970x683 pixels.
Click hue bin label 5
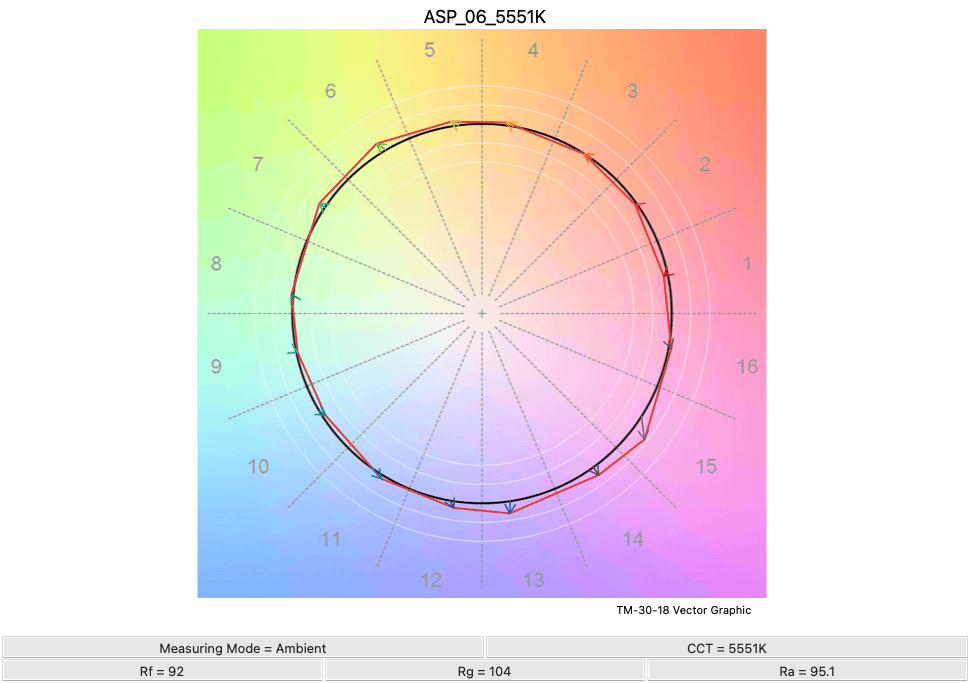(430, 50)
